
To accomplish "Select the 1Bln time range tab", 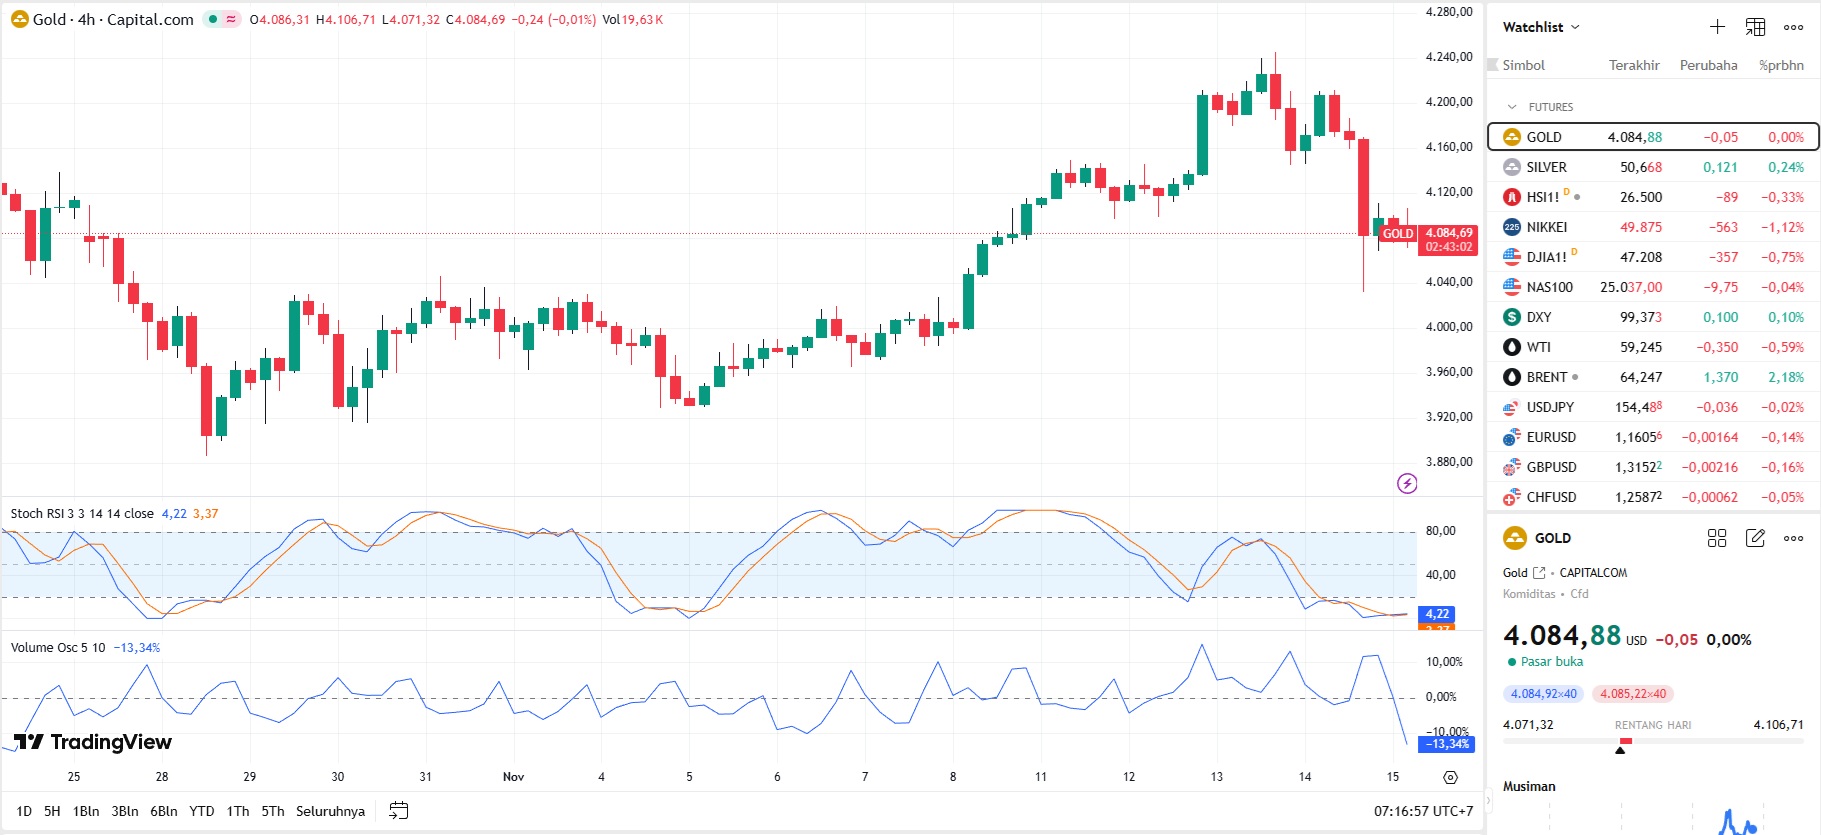I will click(86, 811).
